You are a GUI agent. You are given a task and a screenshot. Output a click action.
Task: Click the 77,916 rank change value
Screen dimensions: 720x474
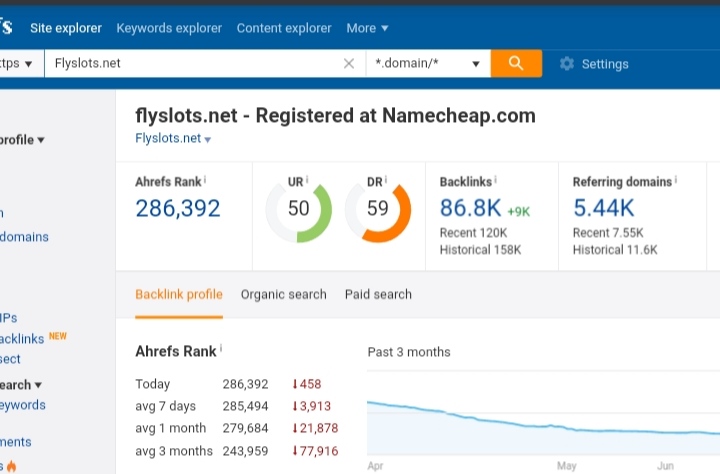coord(315,451)
